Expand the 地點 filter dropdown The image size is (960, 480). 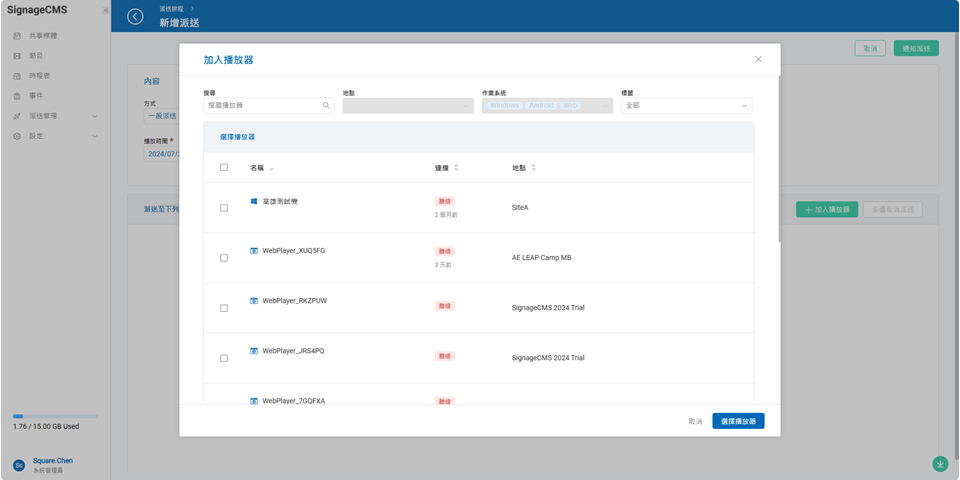tap(408, 105)
